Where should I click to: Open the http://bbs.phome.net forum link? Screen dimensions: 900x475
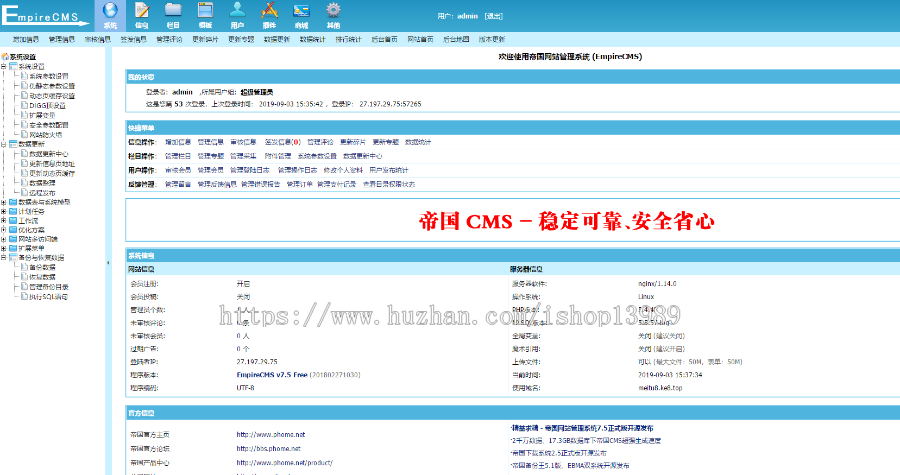point(269,449)
